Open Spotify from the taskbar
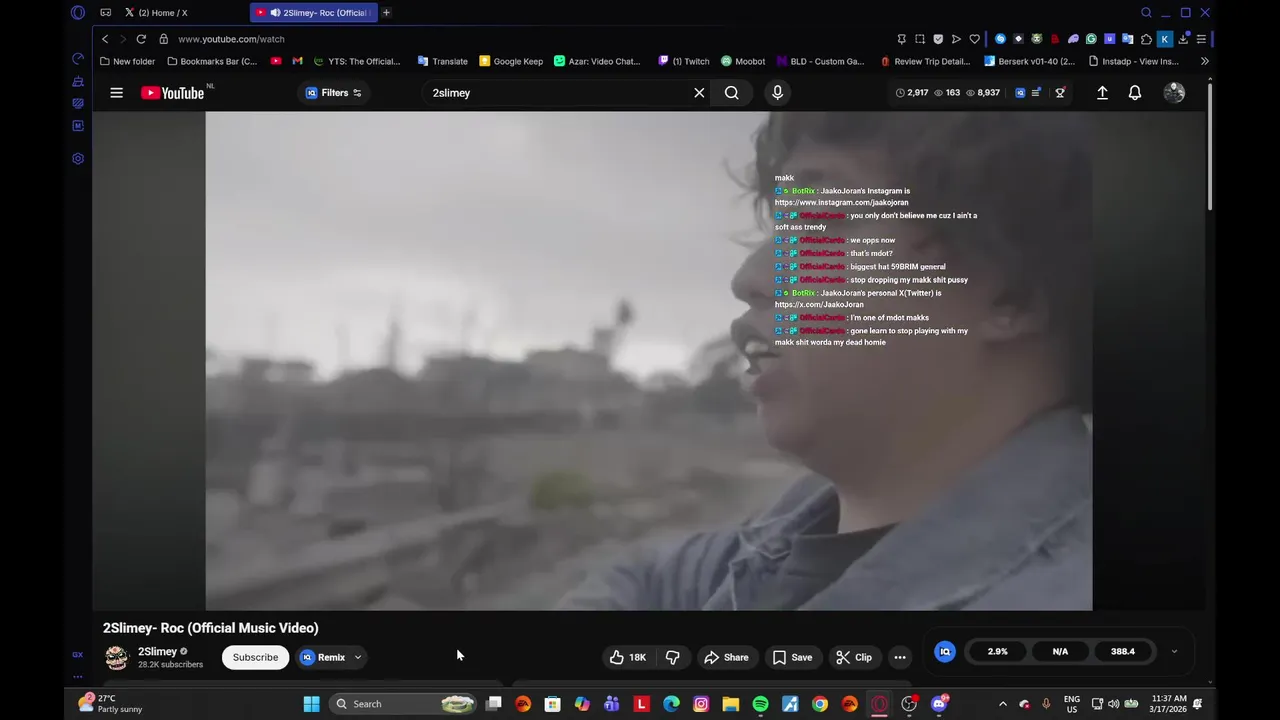Viewport: 1280px width, 720px height. [760, 704]
